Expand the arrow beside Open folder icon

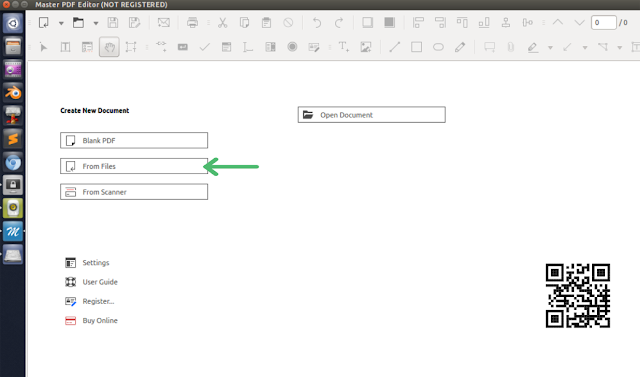coord(96,23)
